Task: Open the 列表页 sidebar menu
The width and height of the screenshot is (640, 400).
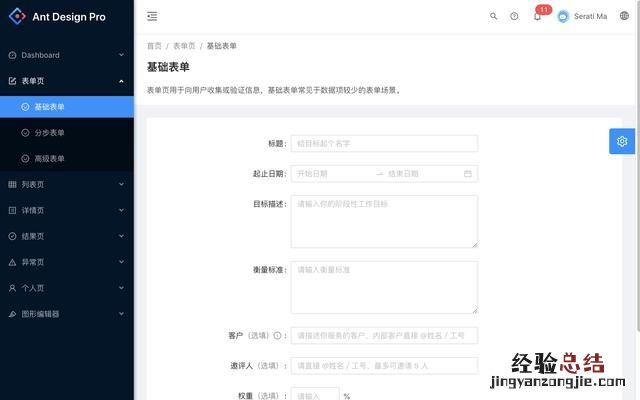Action: (x=67, y=184)
